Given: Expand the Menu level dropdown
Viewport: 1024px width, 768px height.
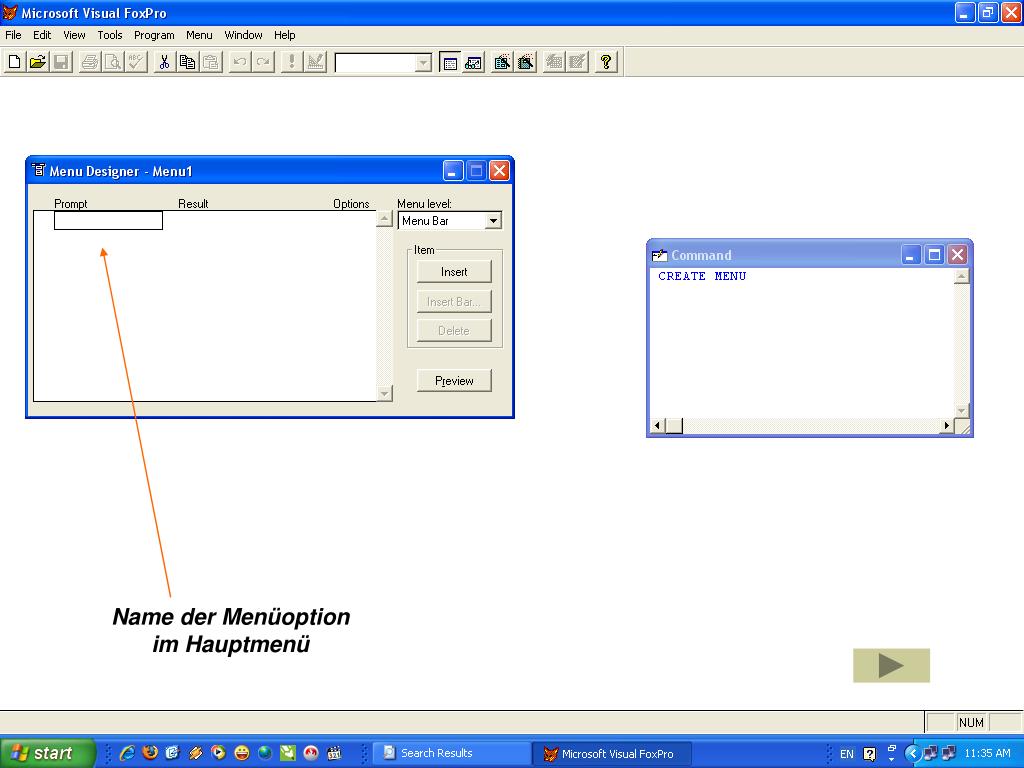Looking at the screenshot, I should point(493,221).
